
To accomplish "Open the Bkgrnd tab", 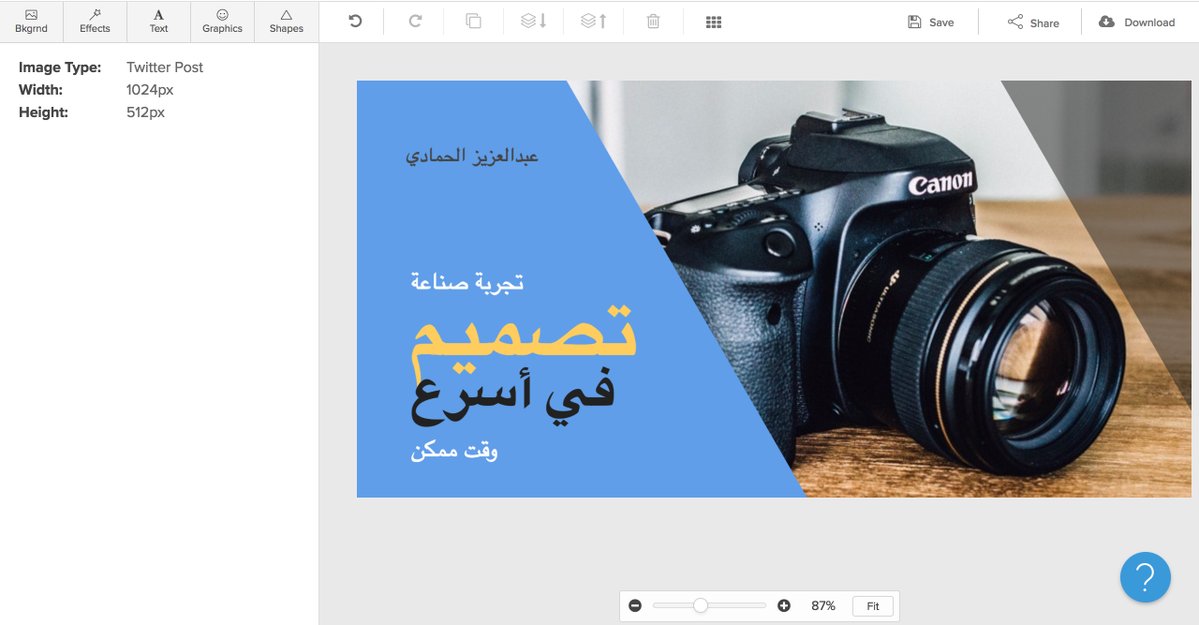I will coord(31,21).
